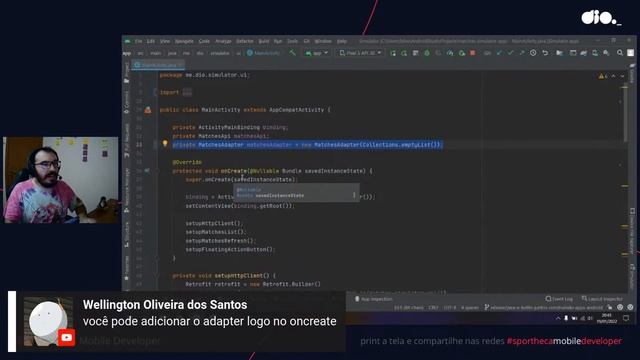Click the red Stop button in toolbar
This screenshot has height=360, width=640.
click(473, 53)
